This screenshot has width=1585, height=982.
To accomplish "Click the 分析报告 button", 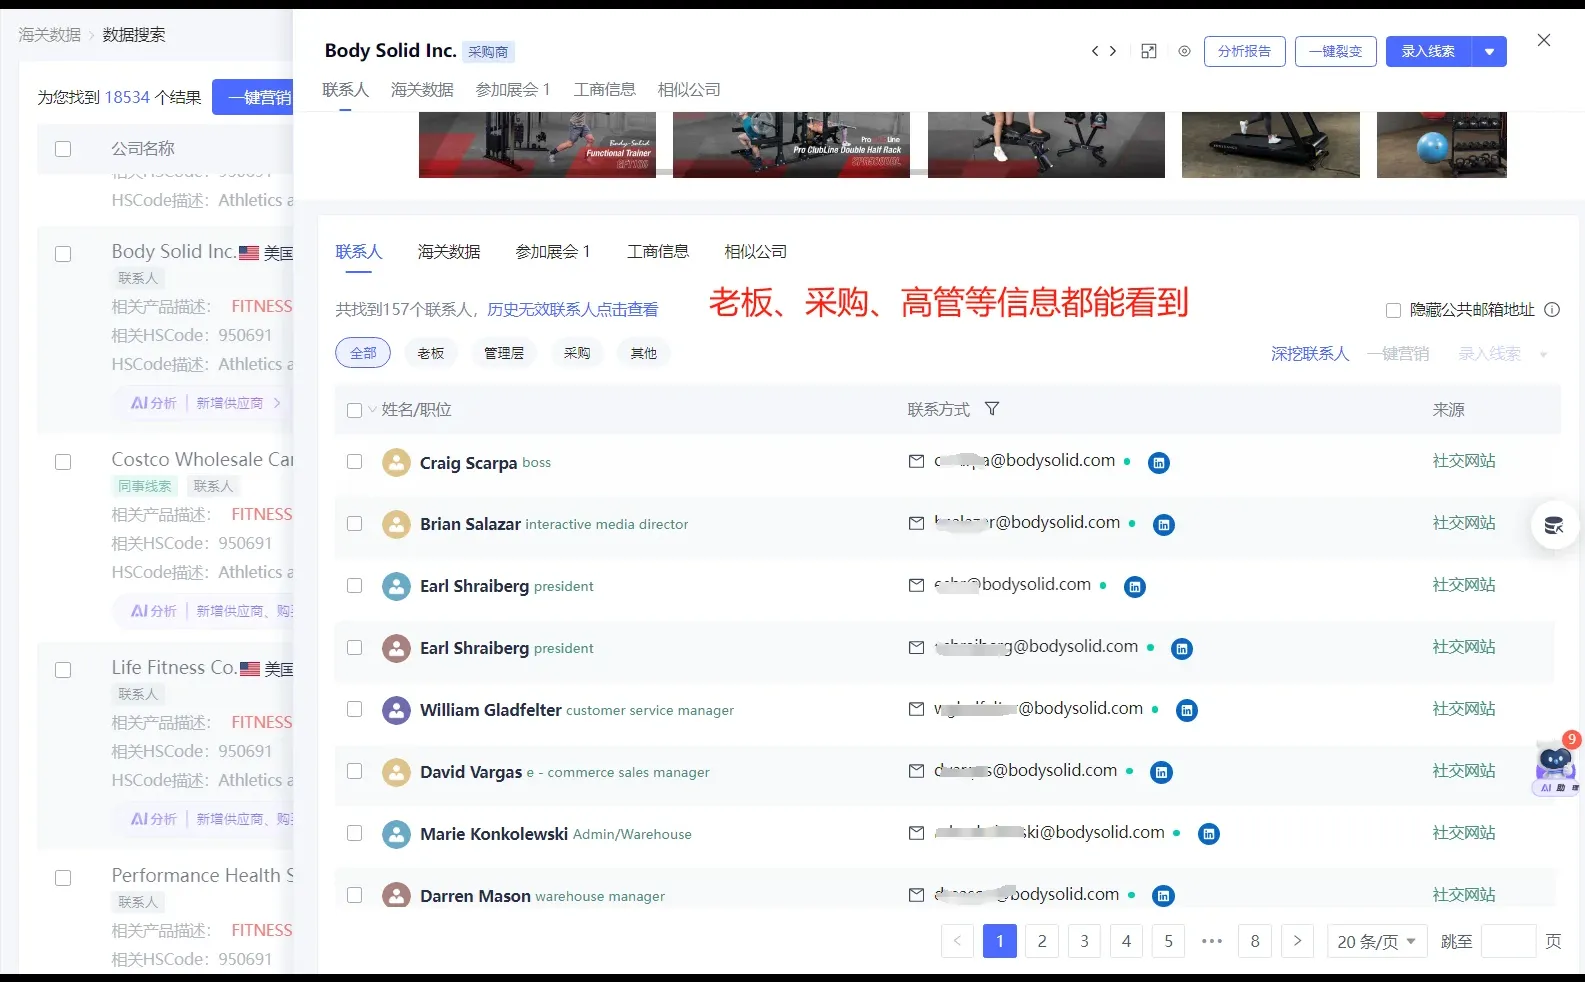I will (x=1245, y=51).
